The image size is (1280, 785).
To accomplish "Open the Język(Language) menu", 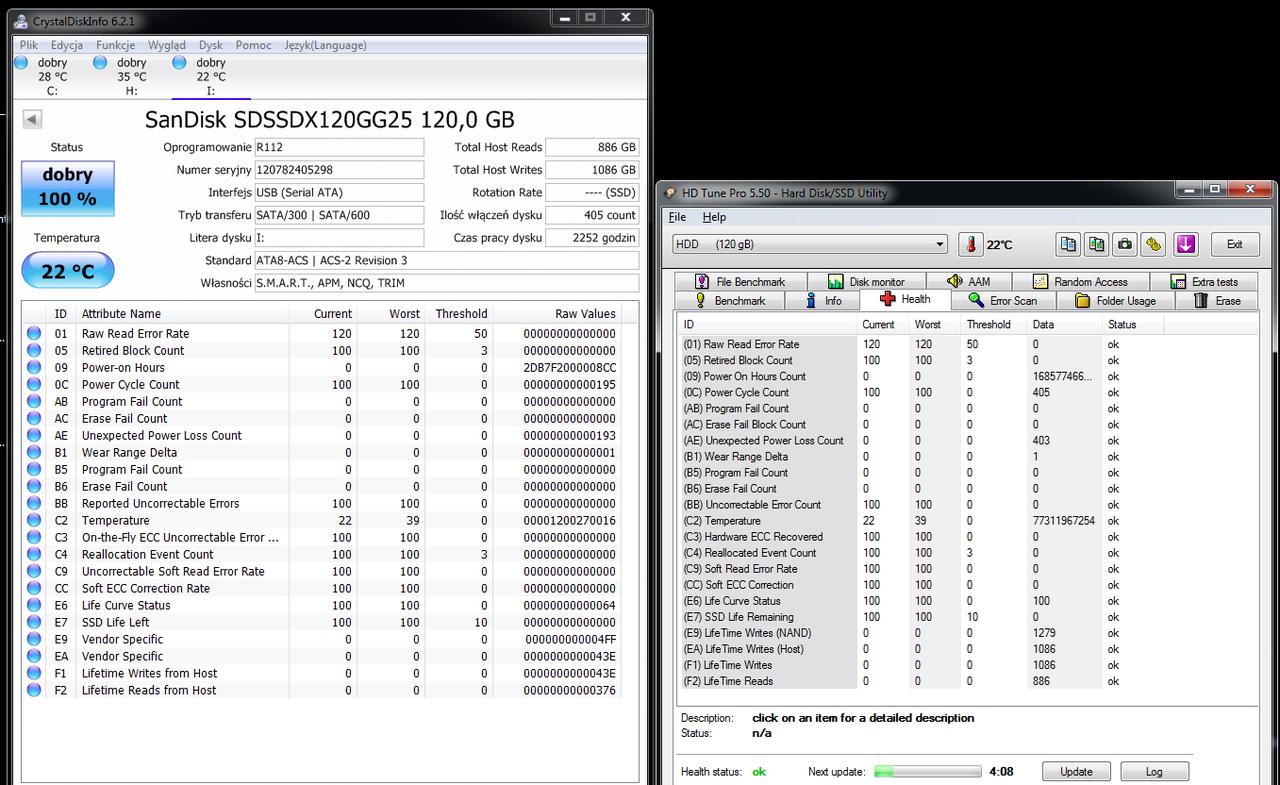I will [x=325, y=45].
